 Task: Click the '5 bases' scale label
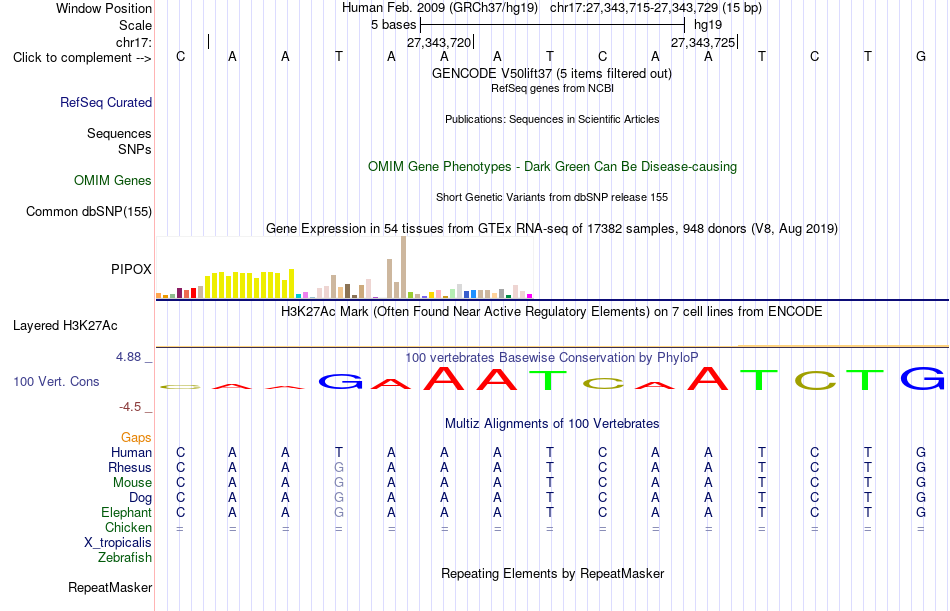coord(394,25)
